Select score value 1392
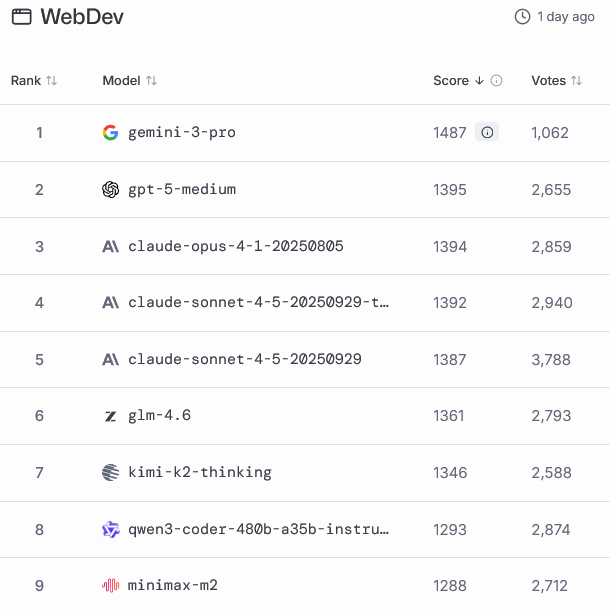Viewport: 610px width, 610px height. 450,303
